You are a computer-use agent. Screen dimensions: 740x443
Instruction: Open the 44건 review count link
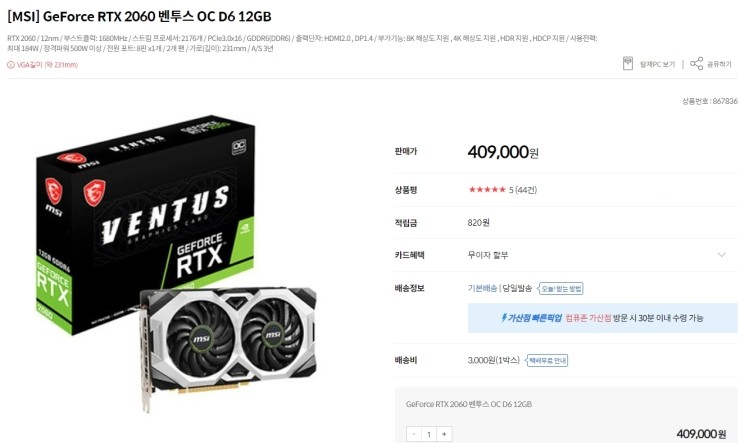pos(526,190)
